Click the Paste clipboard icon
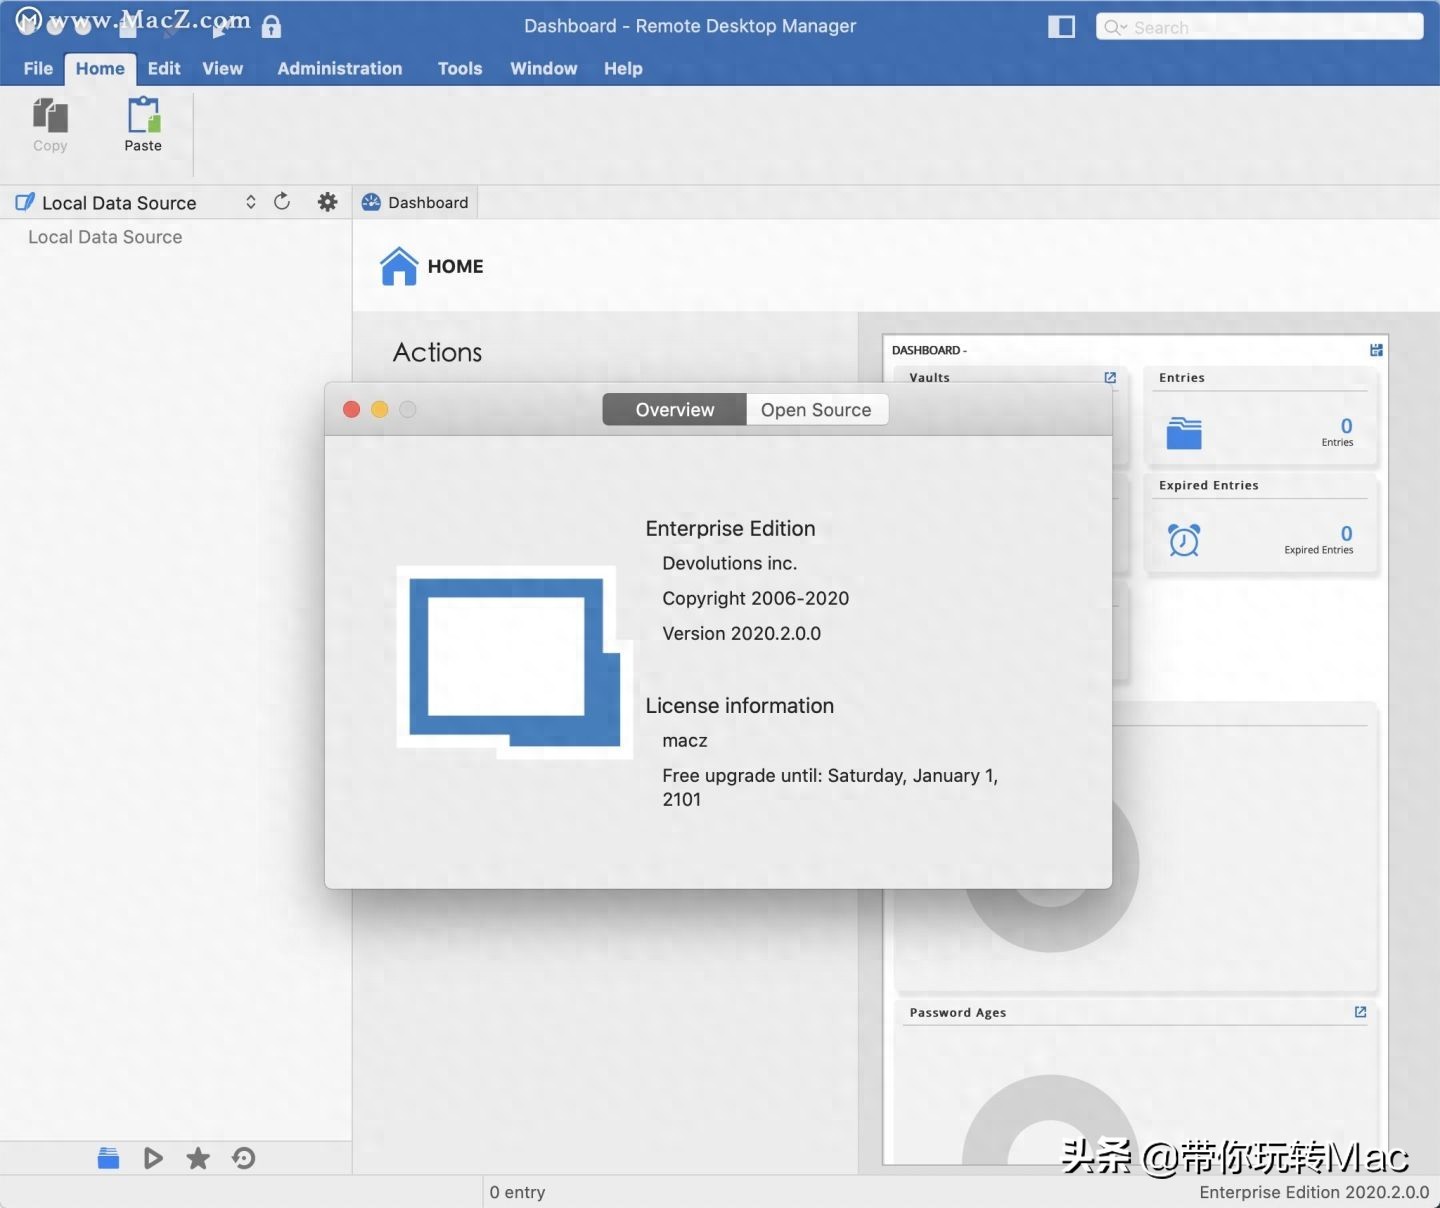1440x1208 pixels. click(143, 116)
